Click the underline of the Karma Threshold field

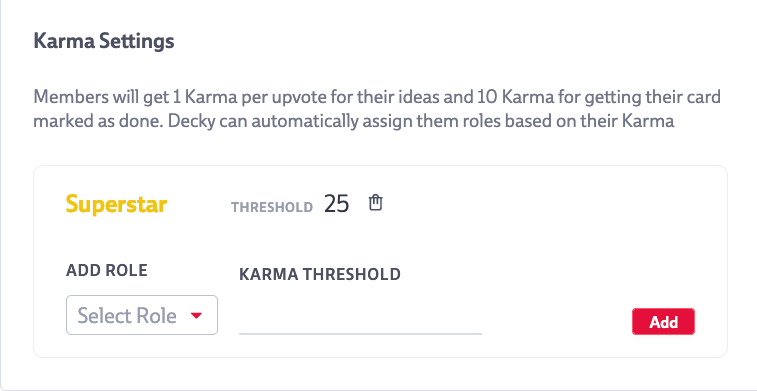tap(360, 334)
